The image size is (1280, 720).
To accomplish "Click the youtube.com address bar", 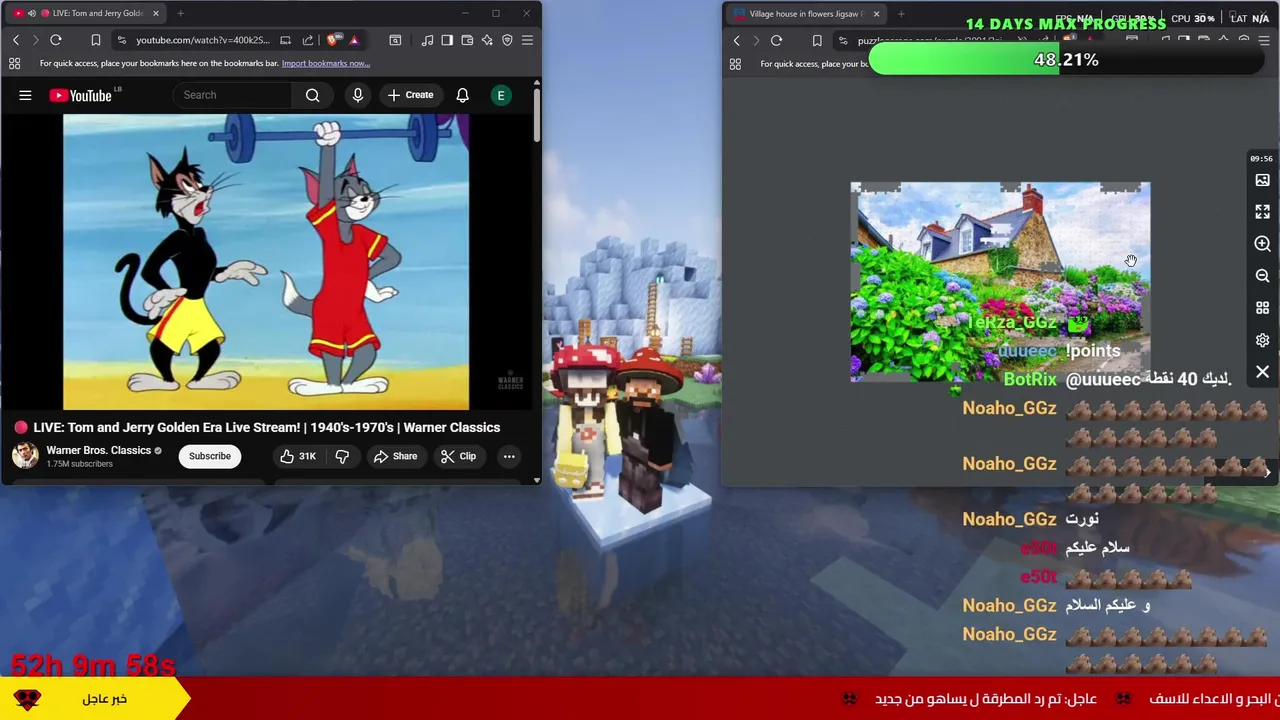I will tap(203, 40).
